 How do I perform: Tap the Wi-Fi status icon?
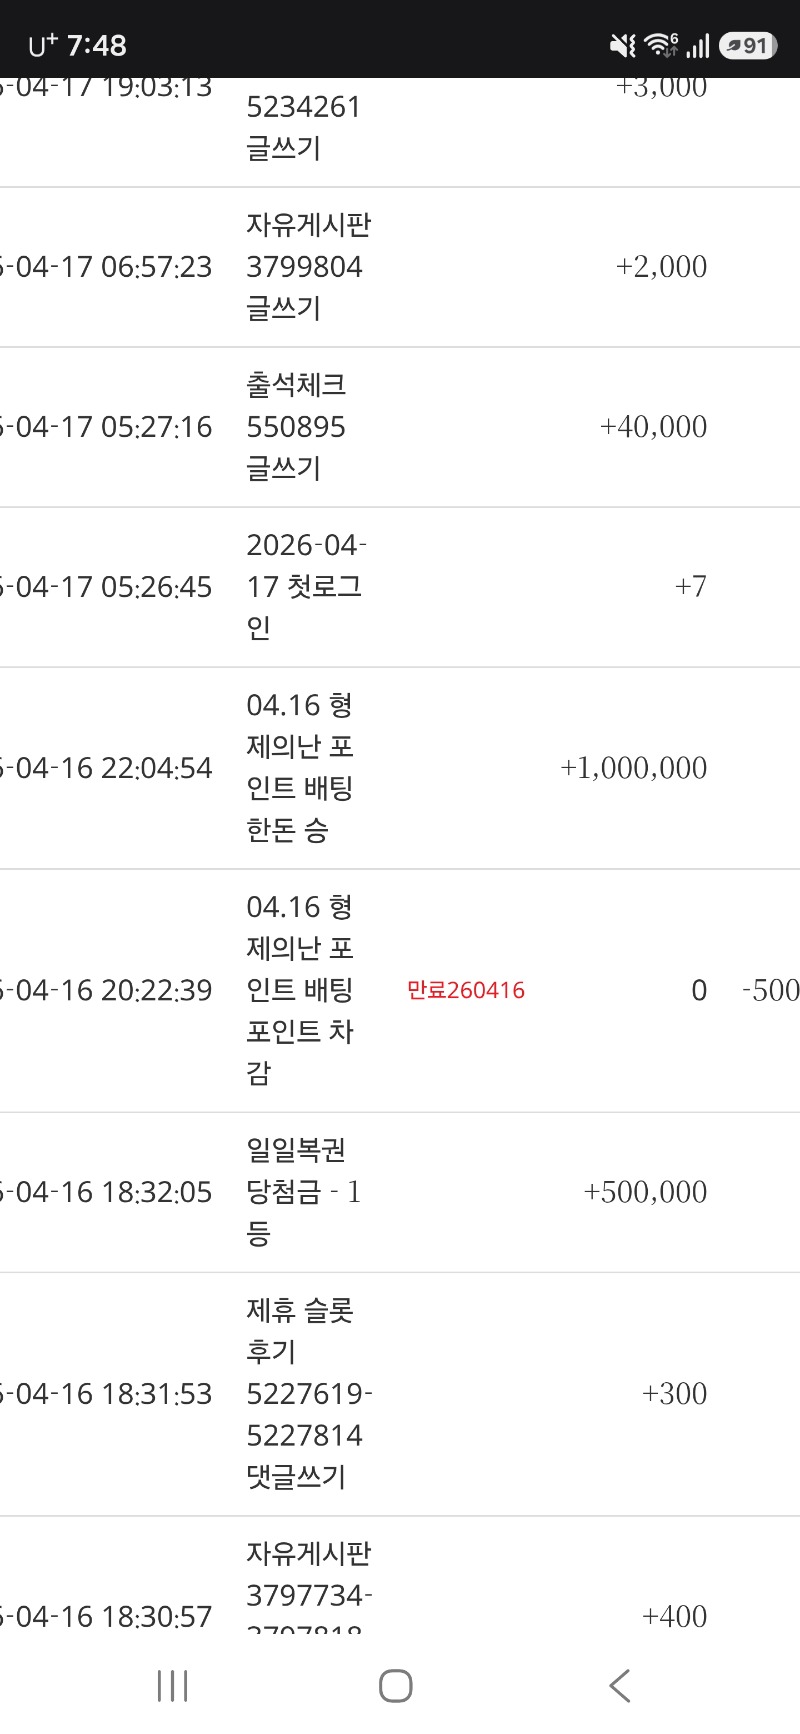click(660, 45)
